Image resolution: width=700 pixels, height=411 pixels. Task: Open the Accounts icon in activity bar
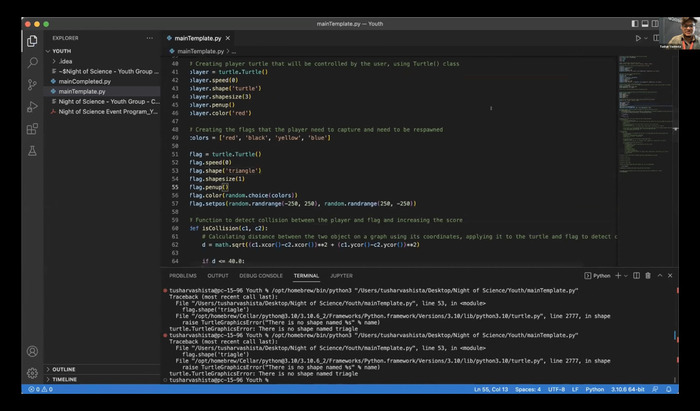(x=32, y=351)
